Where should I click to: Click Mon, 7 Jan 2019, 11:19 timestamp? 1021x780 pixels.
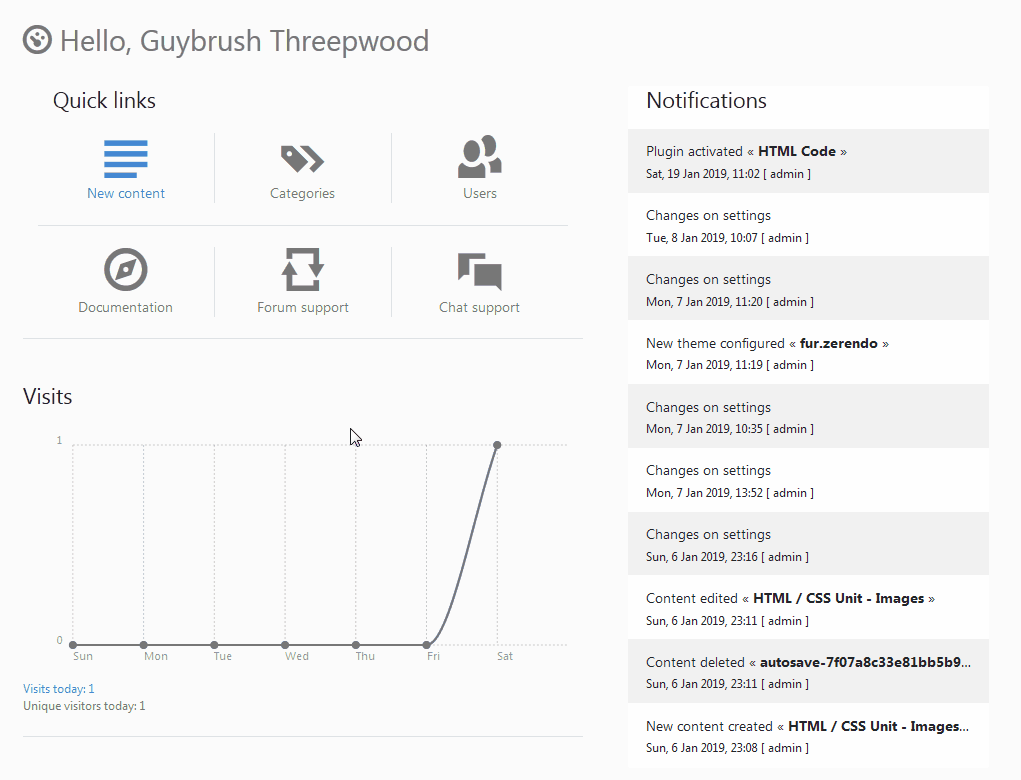(x=704, y=365)
